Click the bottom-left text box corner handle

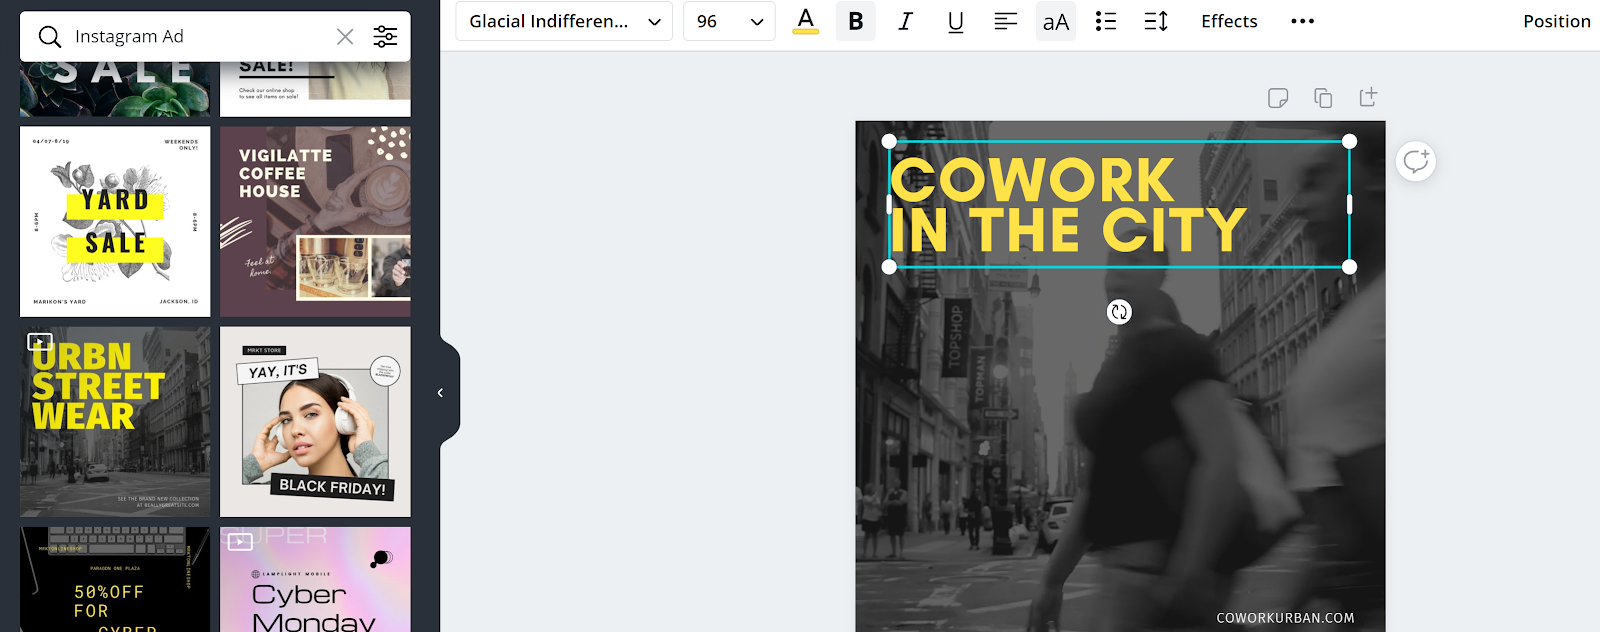[x=889, y=267]
